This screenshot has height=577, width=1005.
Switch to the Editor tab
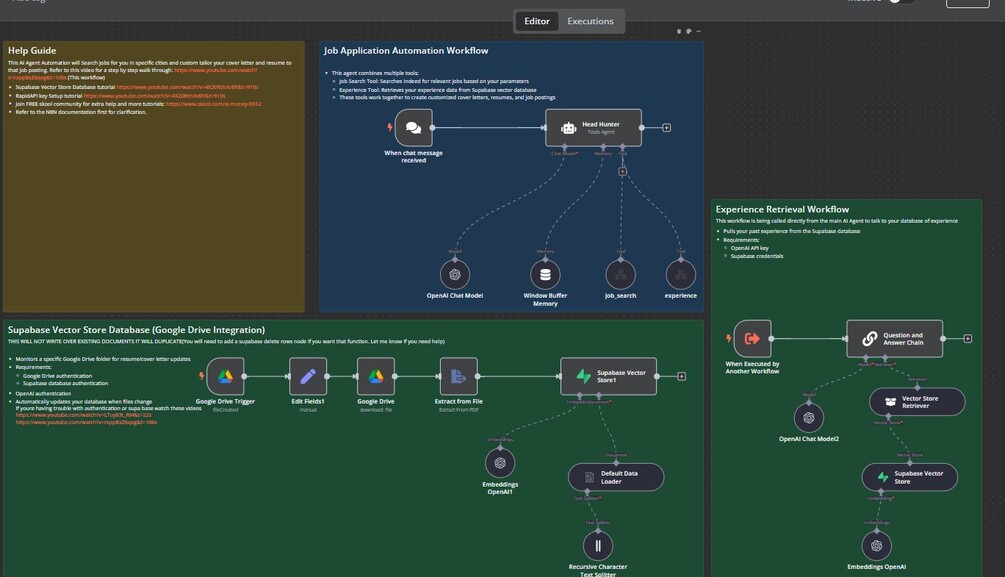pos(536,21)
